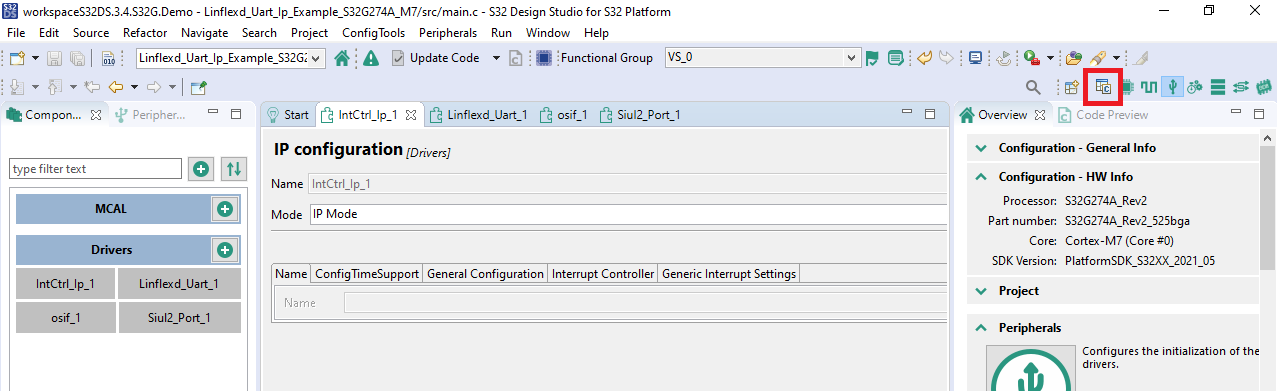Click the Peripherals tool thumbnail in Overview
1277x391 pixels.
pyautogui.click(x=1030, y=368)
